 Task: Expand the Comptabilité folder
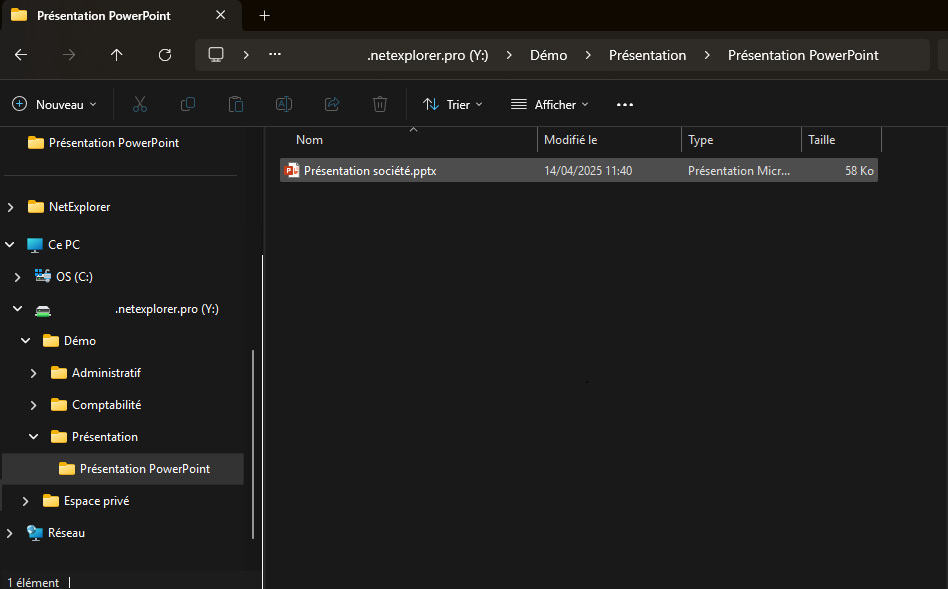click(34, 405)
